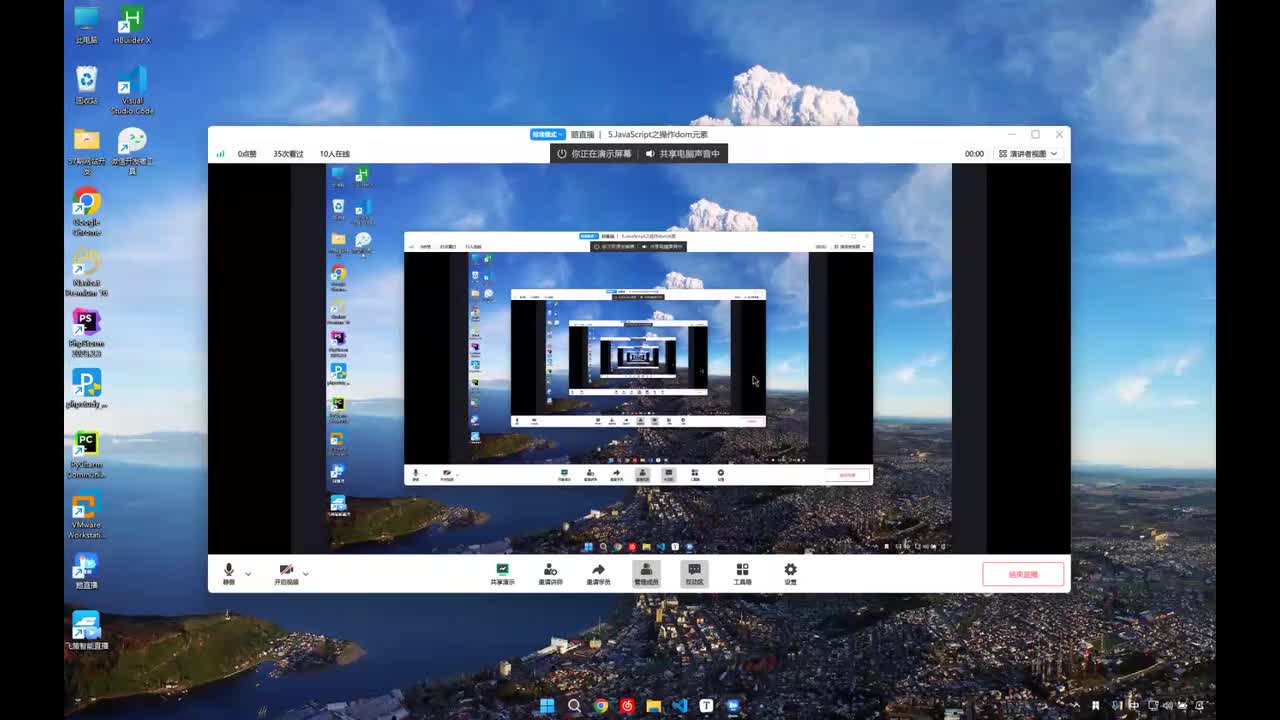
Task: Turn on the camera video
Action: click(286, 573)
